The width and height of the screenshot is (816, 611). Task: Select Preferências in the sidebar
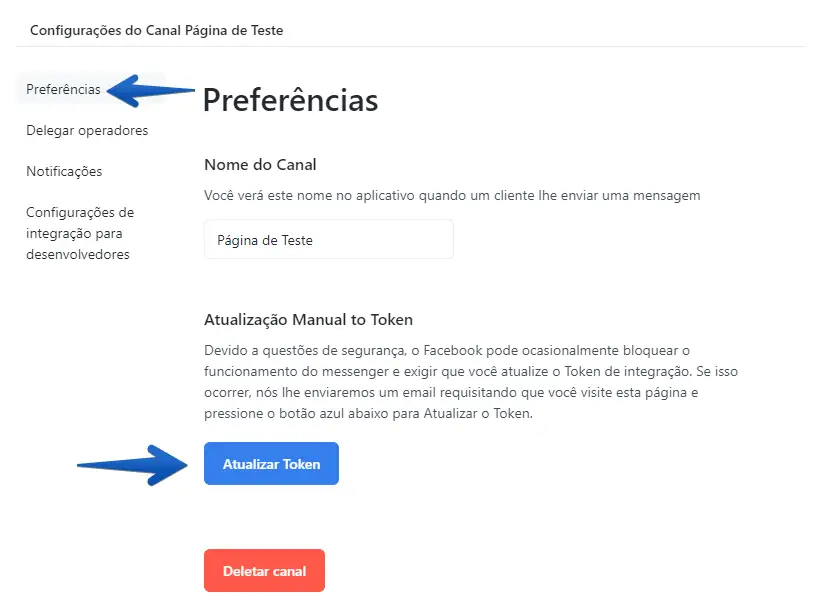point(63,89)
